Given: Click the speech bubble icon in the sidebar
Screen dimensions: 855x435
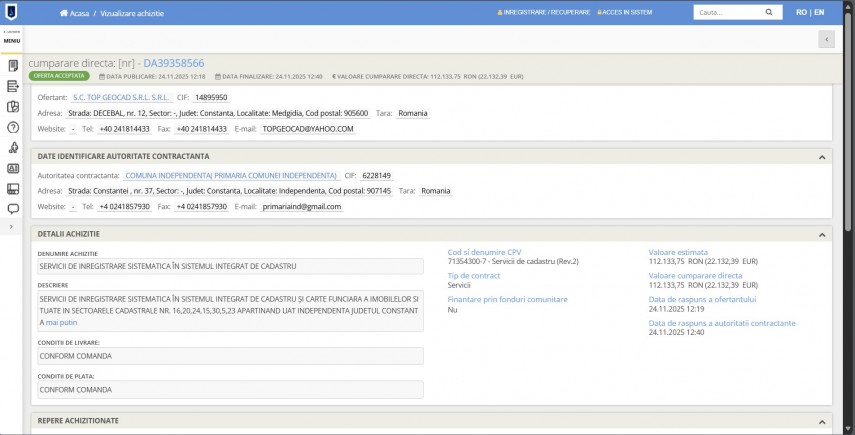Looking at the screenshot, I should [x=13, y=209].
